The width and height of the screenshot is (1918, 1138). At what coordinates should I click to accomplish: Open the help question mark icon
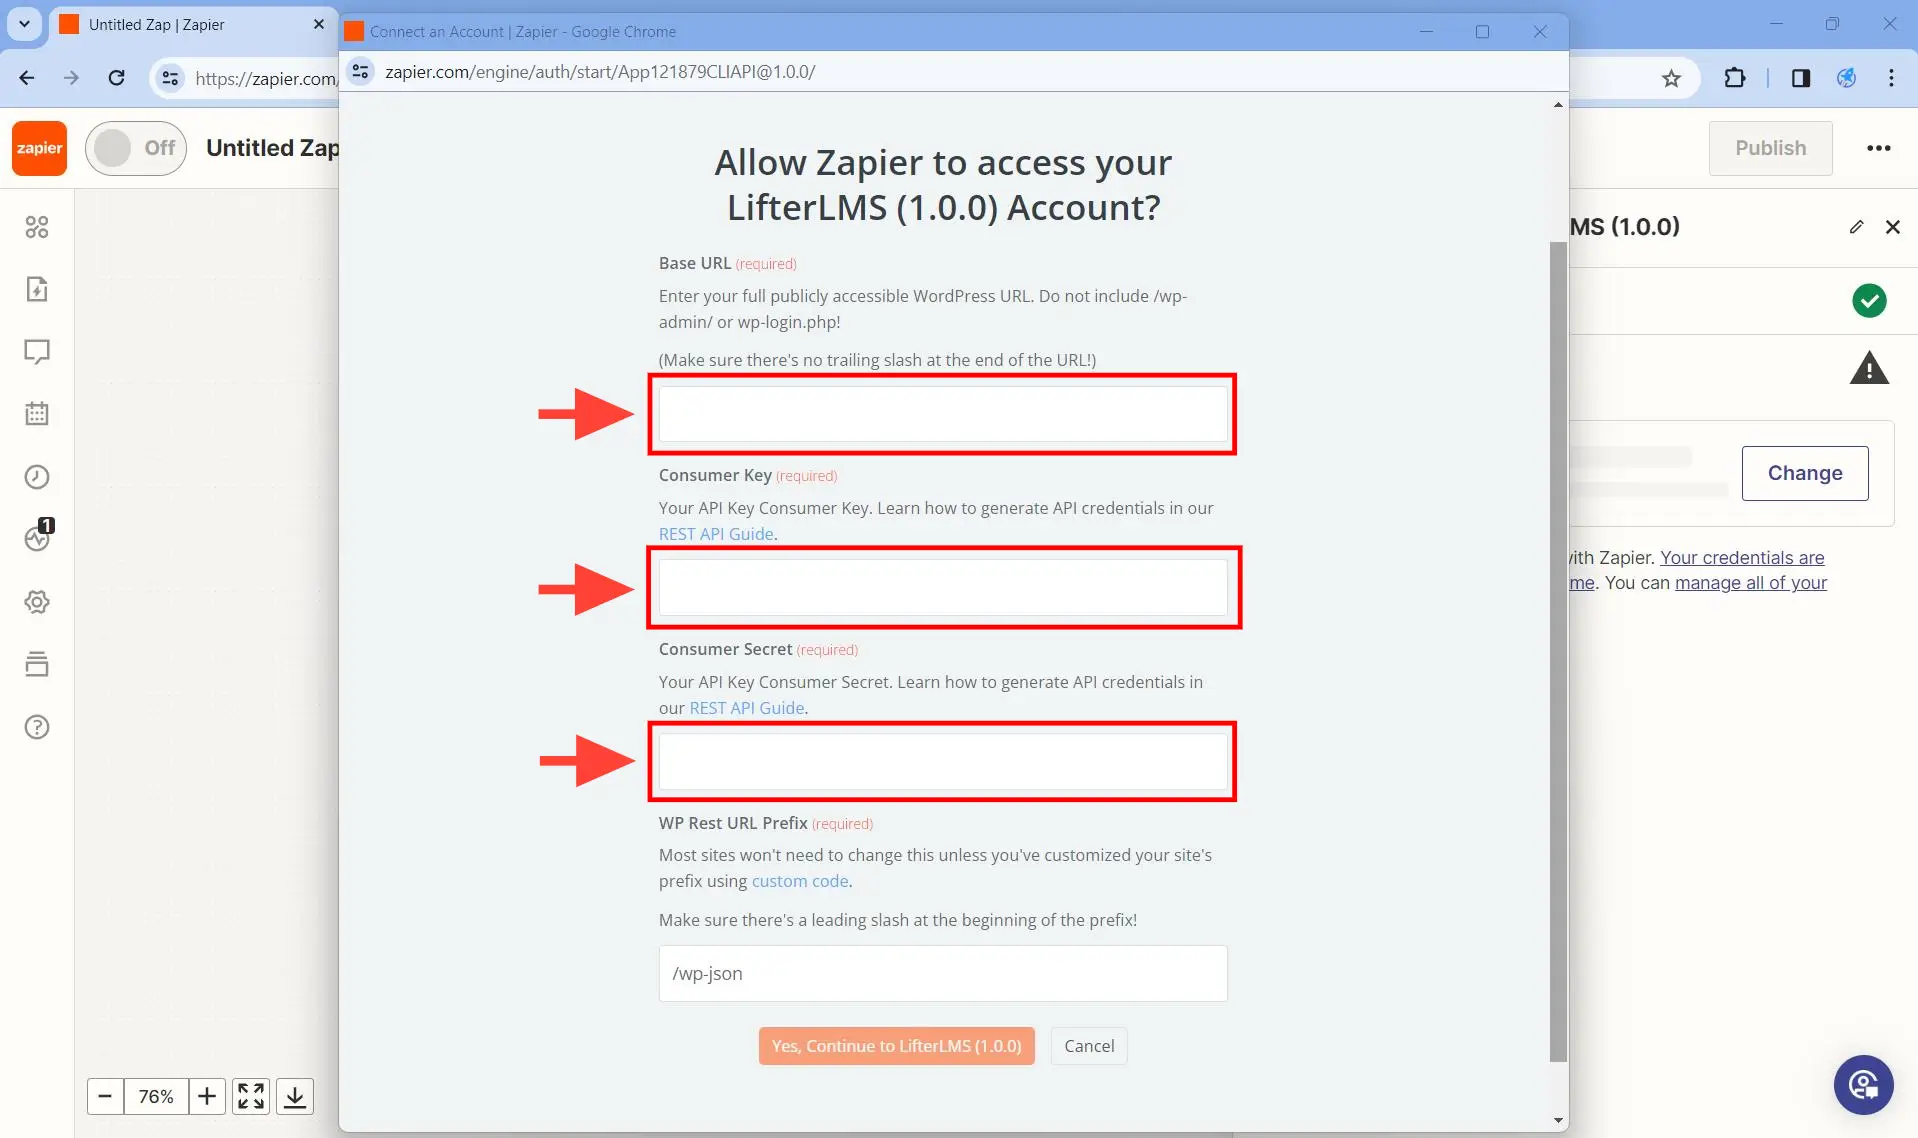tap(37, 727)
